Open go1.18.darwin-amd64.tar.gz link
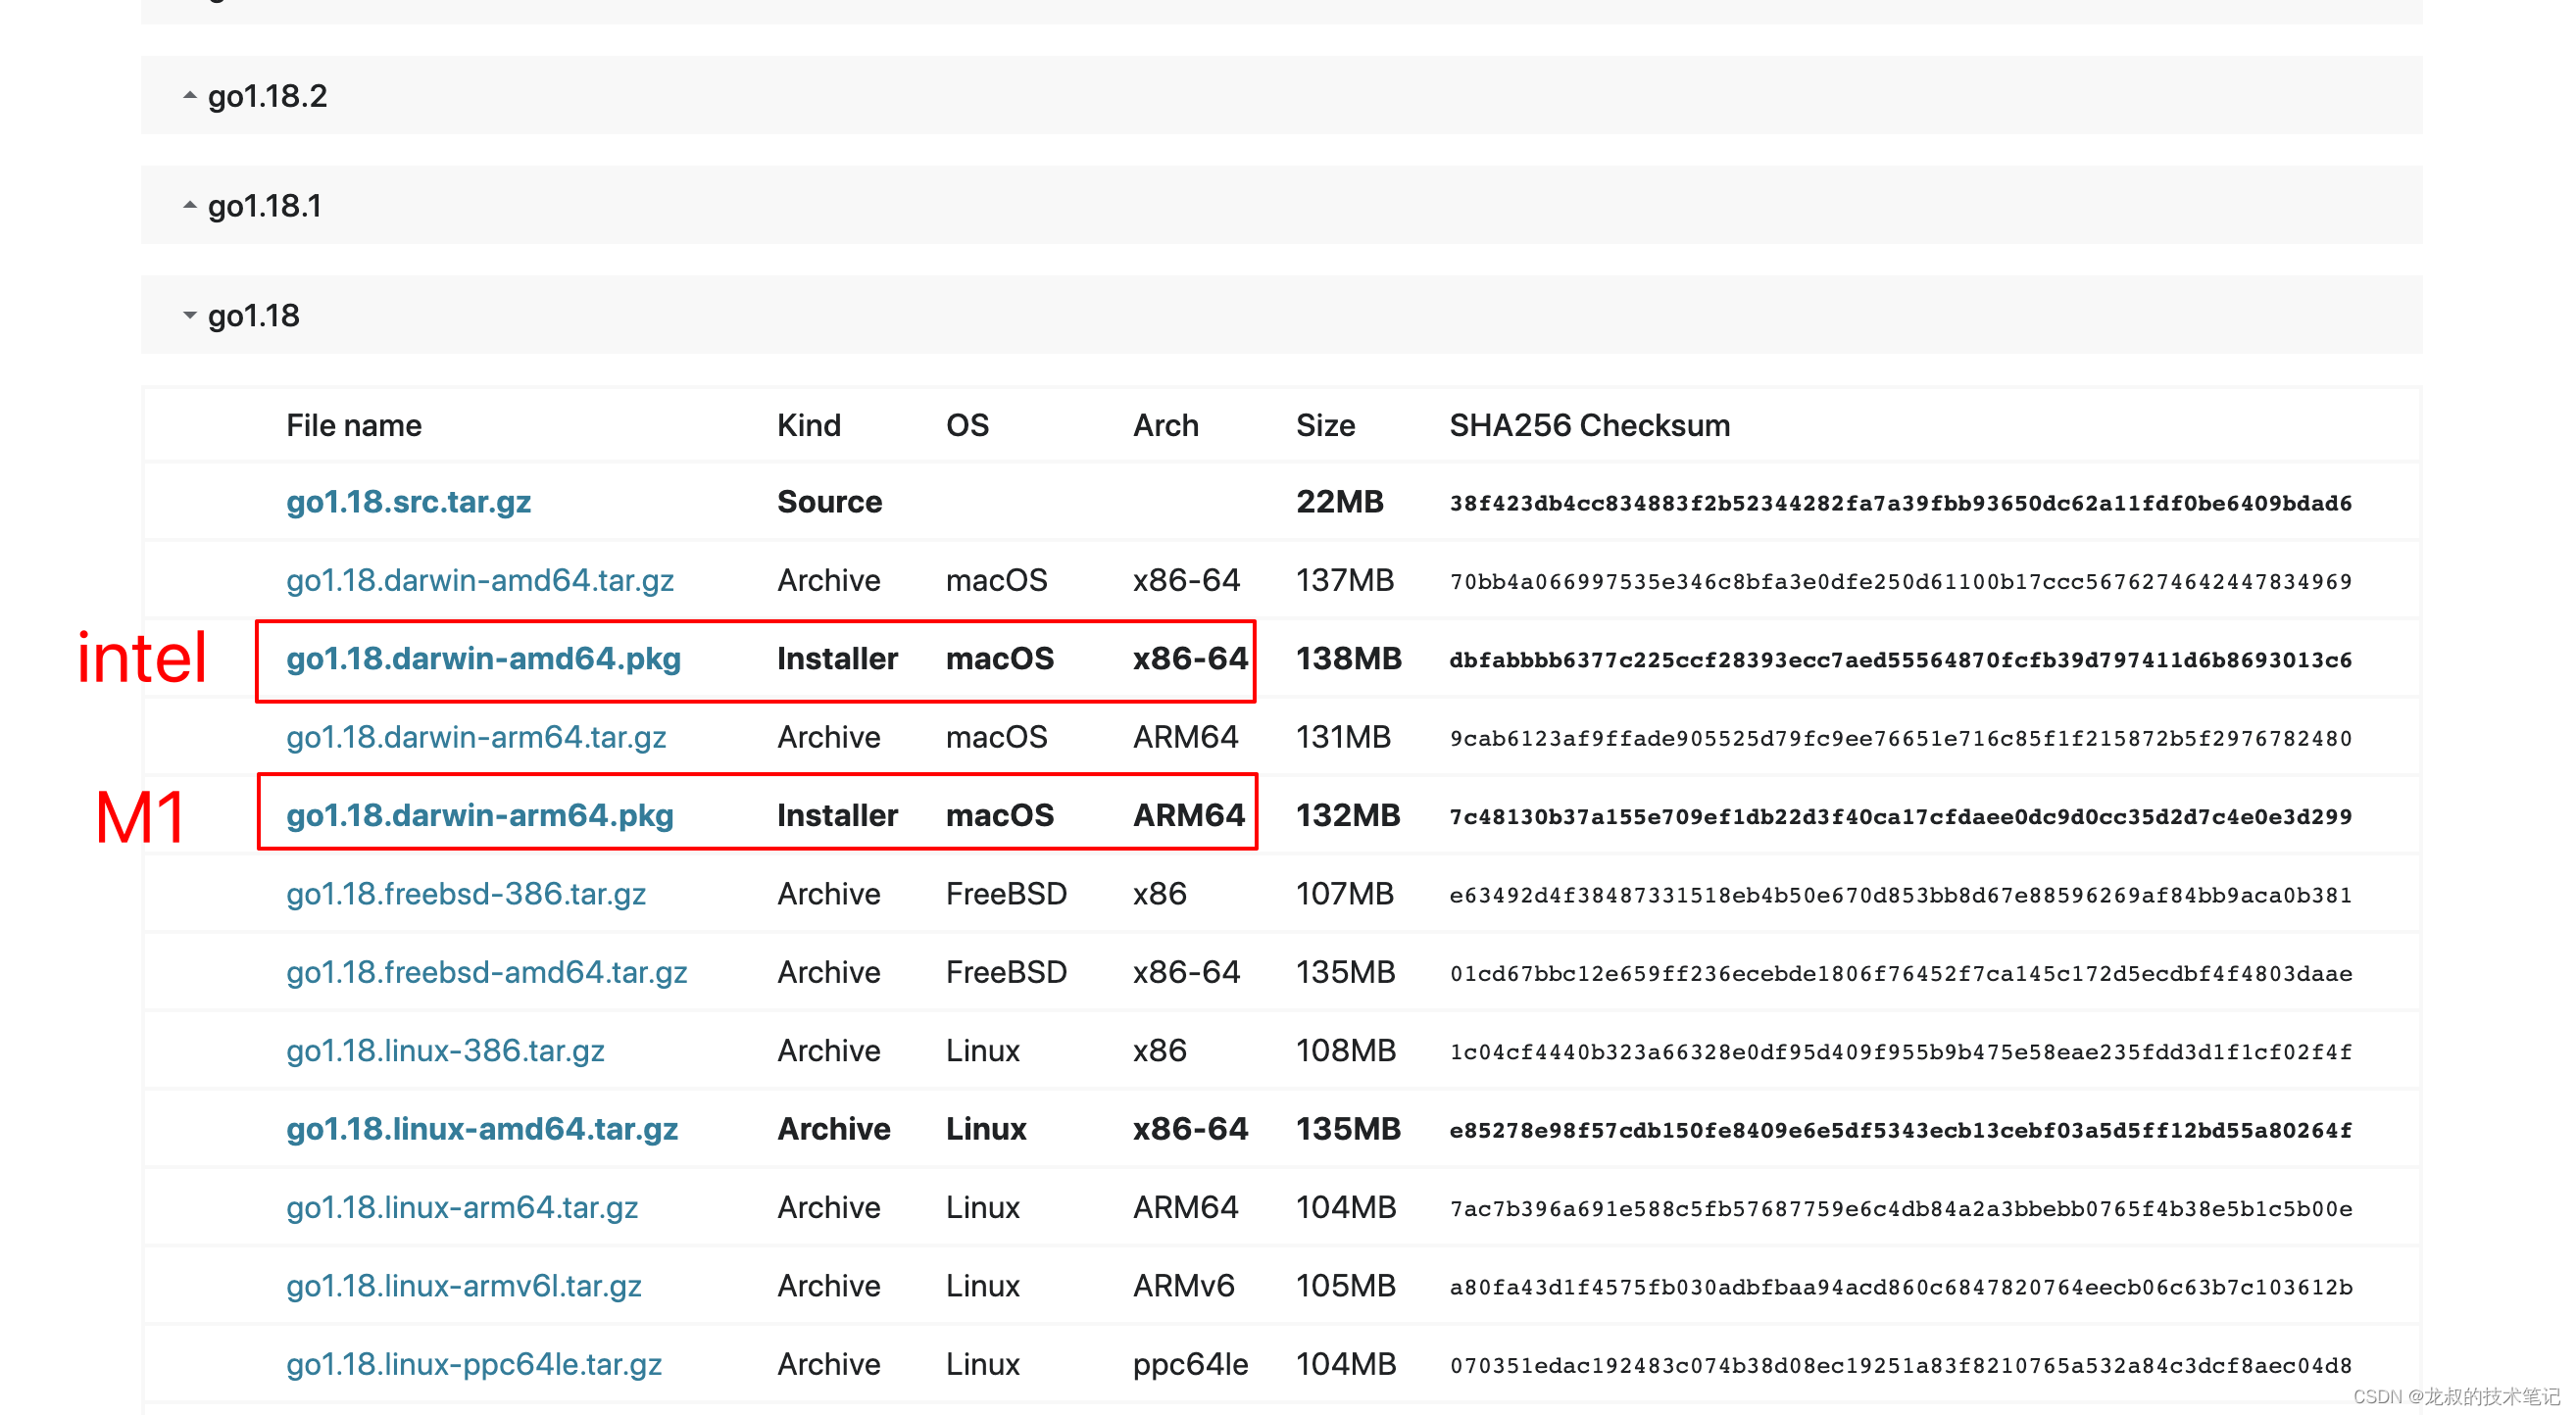The height and width of the screenshot is (1415, 2576). point(480,580)
